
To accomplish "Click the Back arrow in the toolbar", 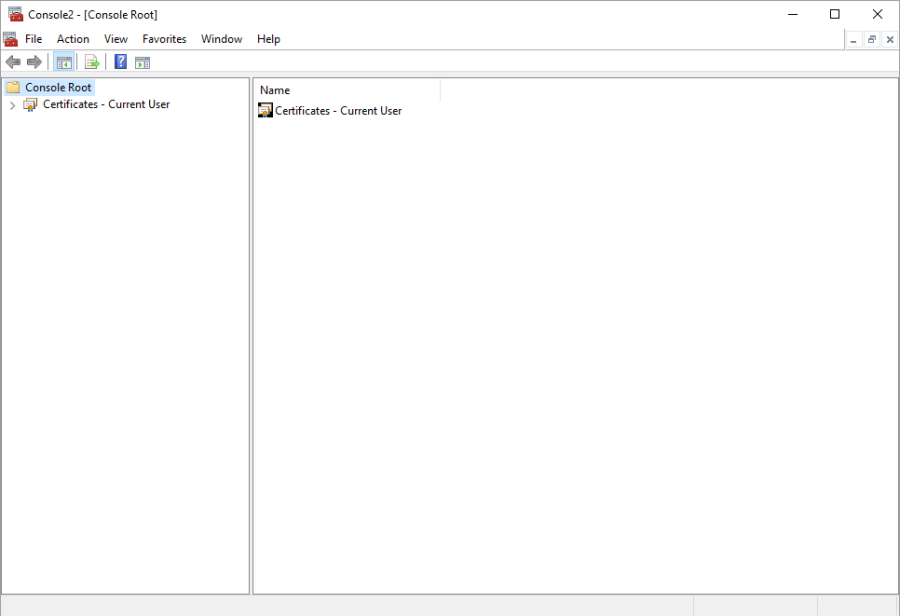I will click(x=13, y=62).
